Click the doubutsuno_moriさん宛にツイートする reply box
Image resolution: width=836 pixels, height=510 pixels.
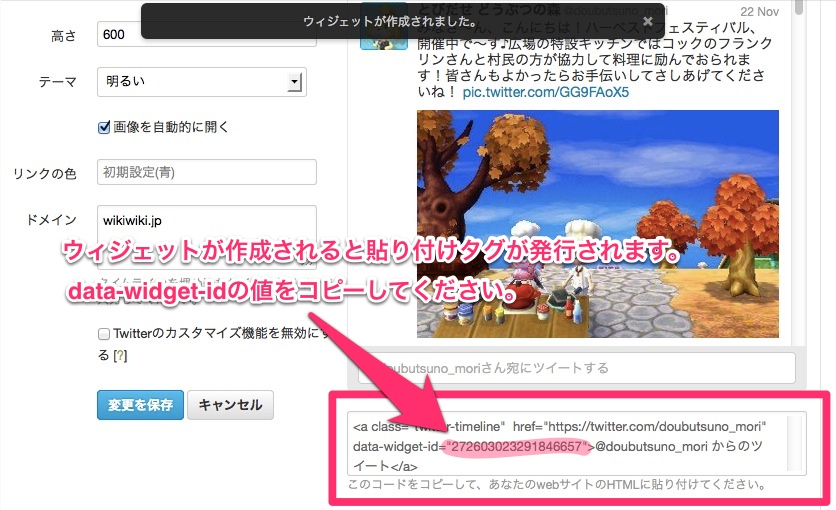[x=576, y=368]
